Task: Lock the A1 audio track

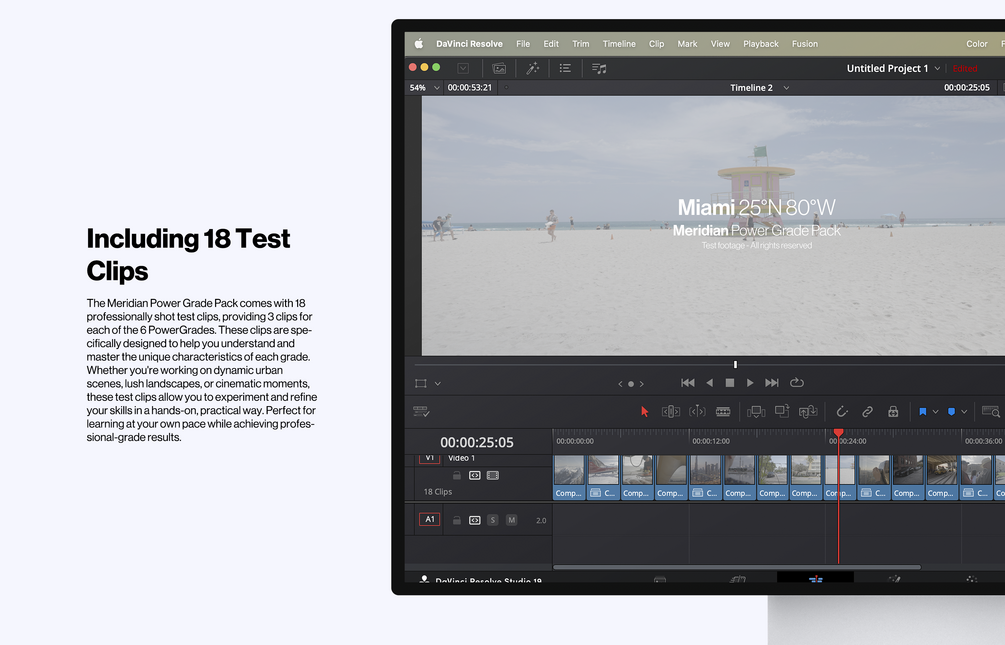Action: [x=457, y=520]
